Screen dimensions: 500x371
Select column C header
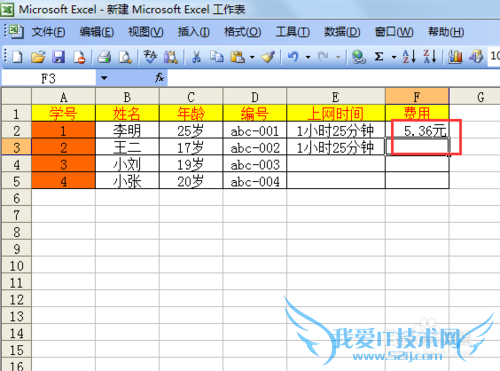191,97
